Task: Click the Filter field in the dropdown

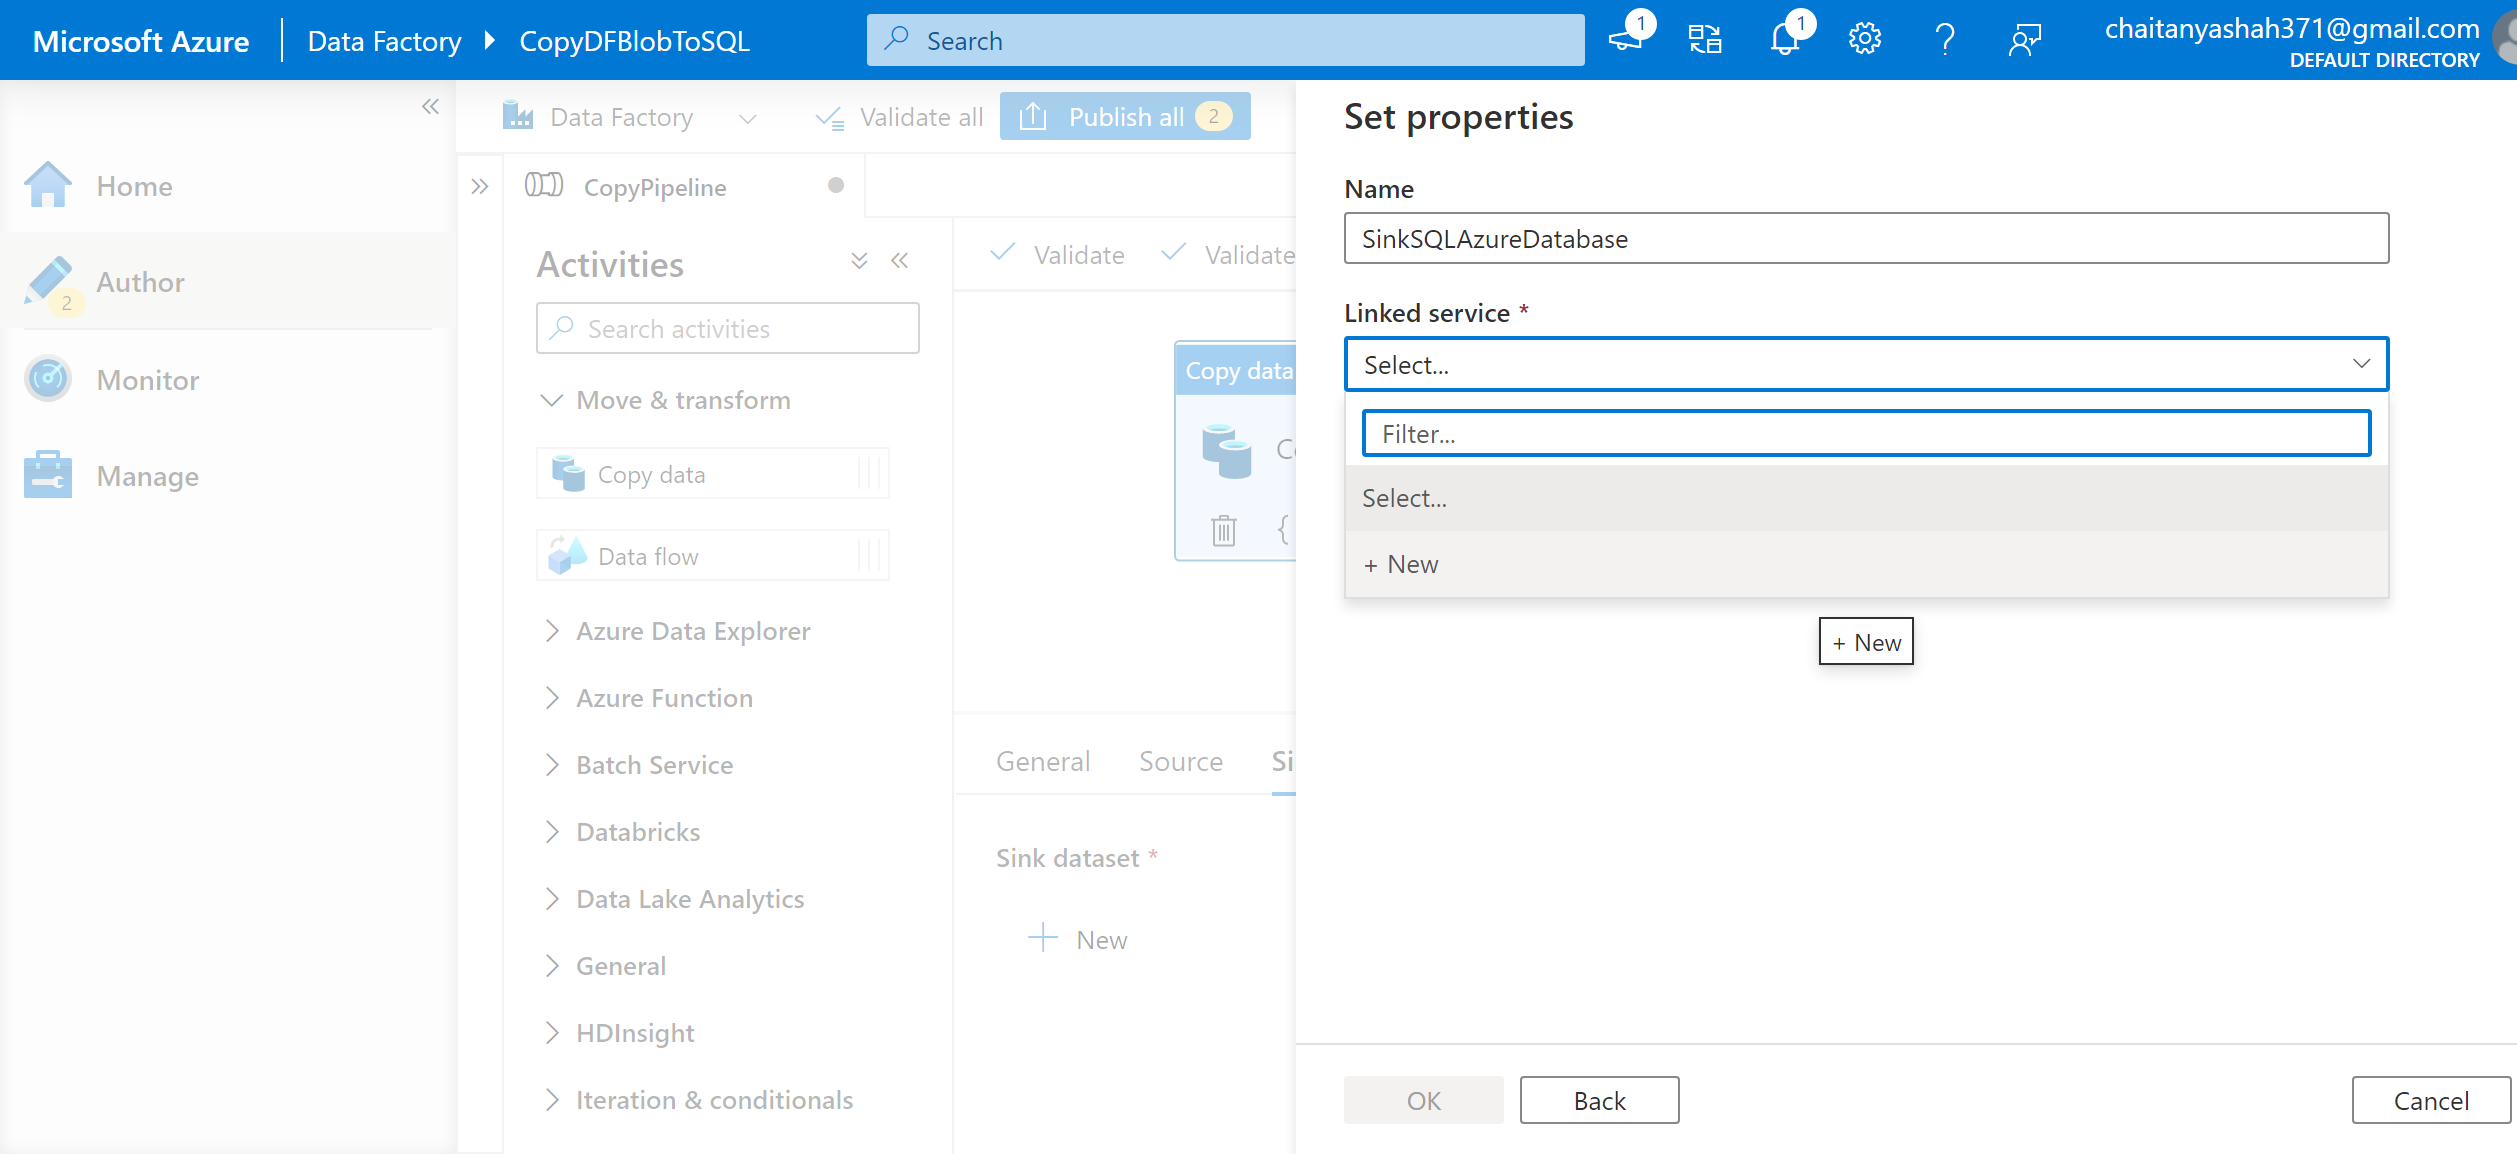Action: [1865, 433]
